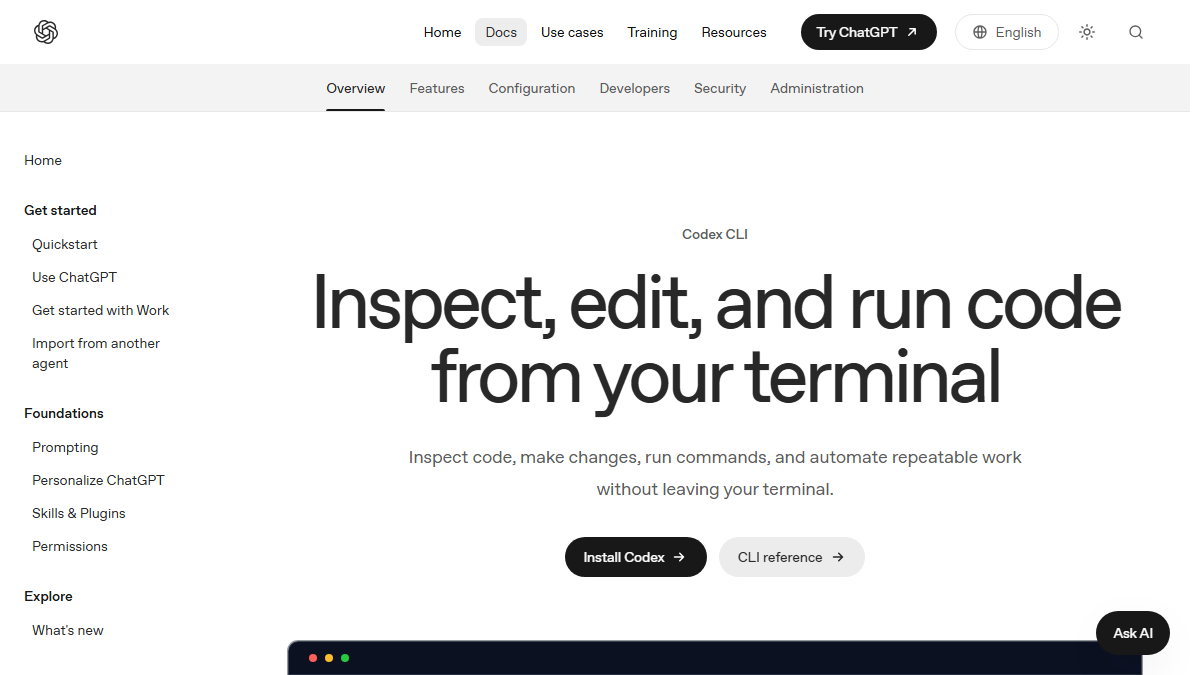Image resolution: width=1200 pixels, height=675 pixels.
Task: Toggle the light/dark theme sun icon
Action: pos(1087,32)
